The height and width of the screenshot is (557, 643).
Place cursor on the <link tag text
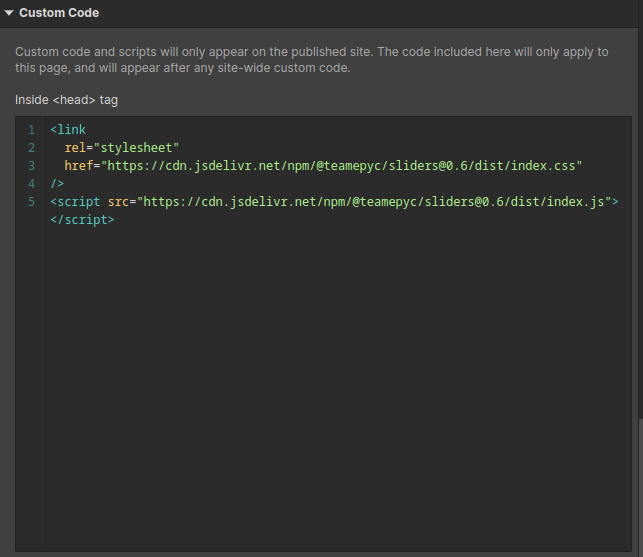[x=68, y=130]
